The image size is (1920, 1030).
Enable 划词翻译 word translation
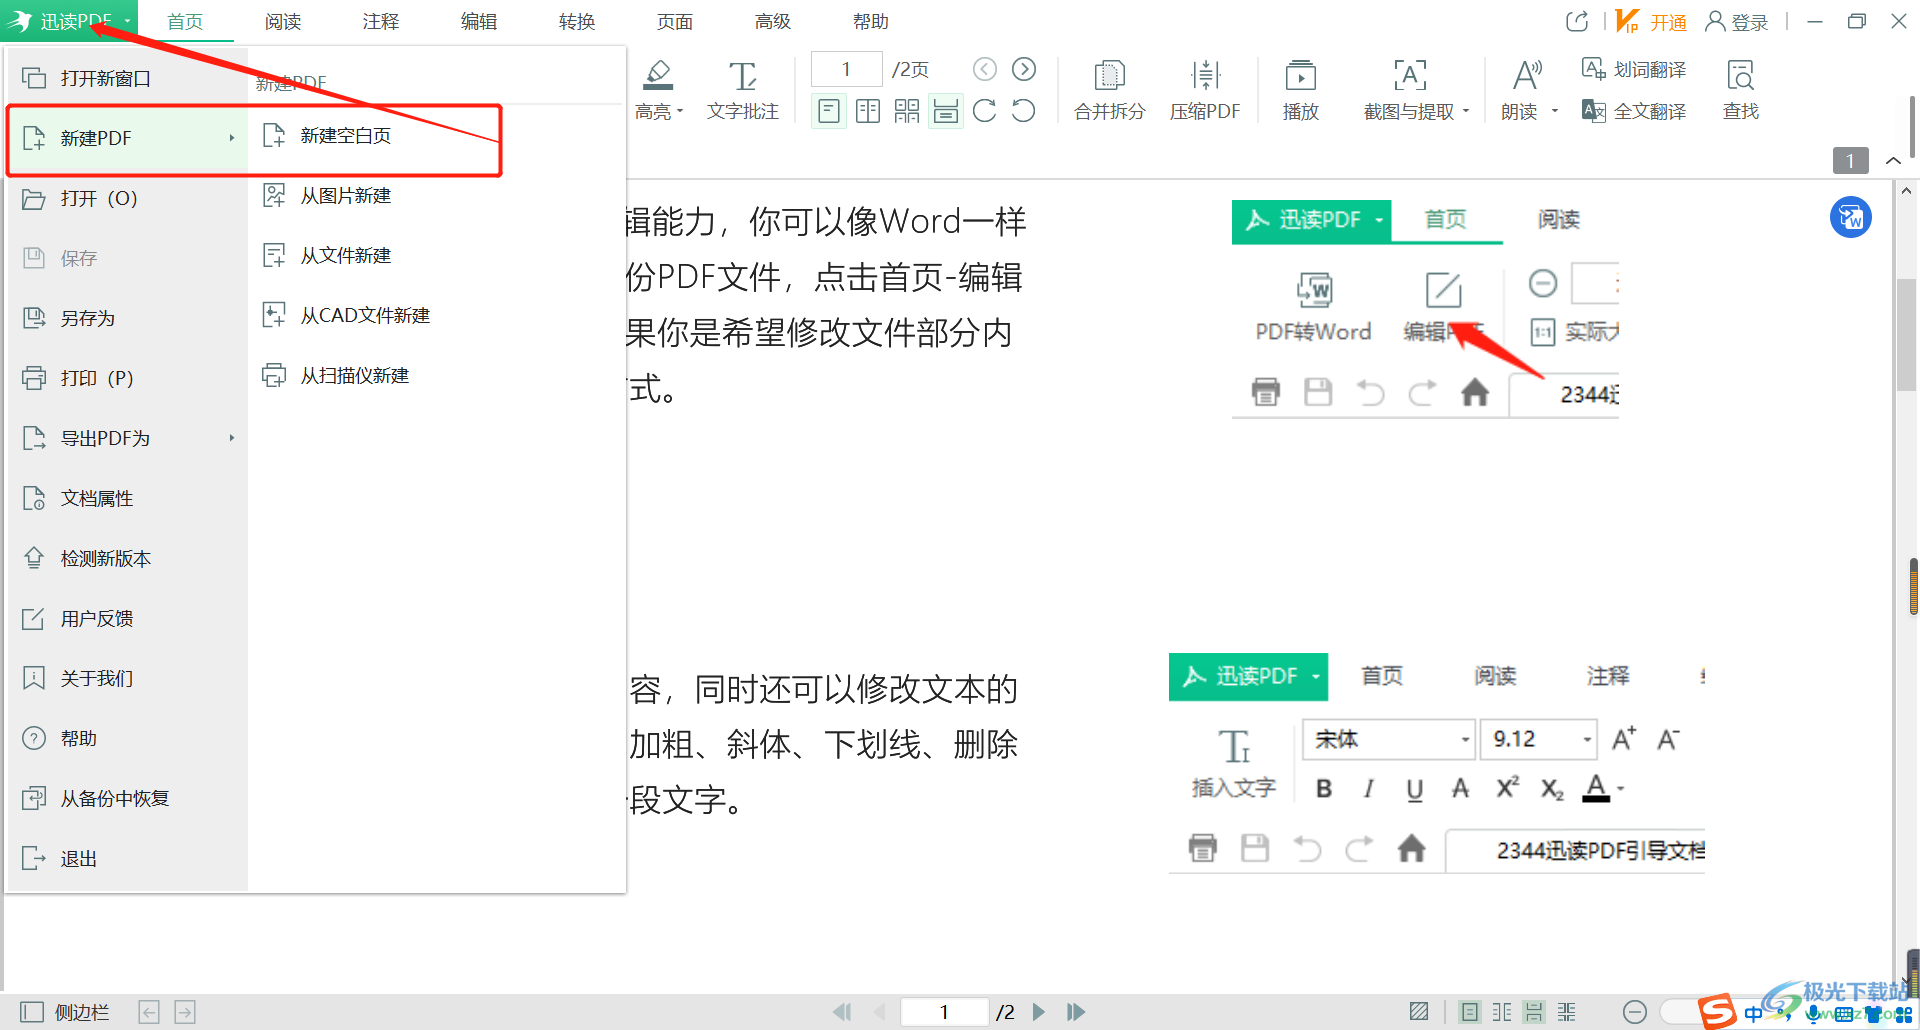pos(1634,69)
